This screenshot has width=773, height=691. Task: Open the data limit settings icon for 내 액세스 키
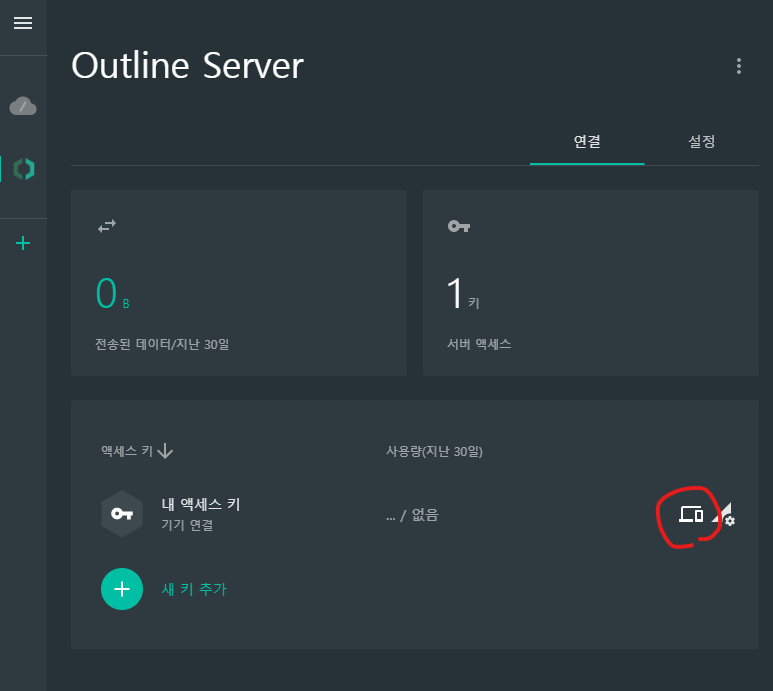coord(724,515)
